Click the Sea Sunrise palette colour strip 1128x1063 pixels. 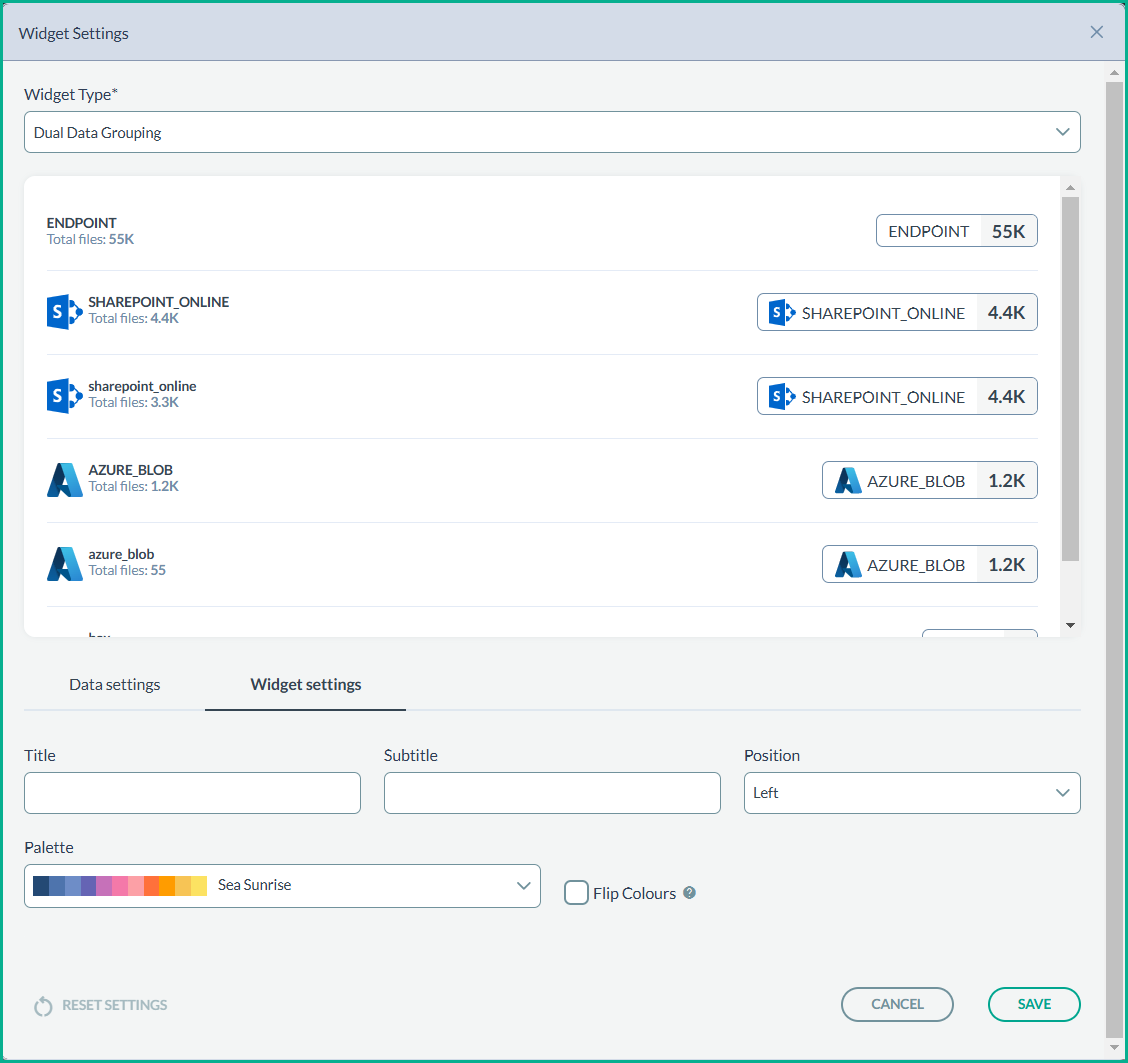pos(120,886)
